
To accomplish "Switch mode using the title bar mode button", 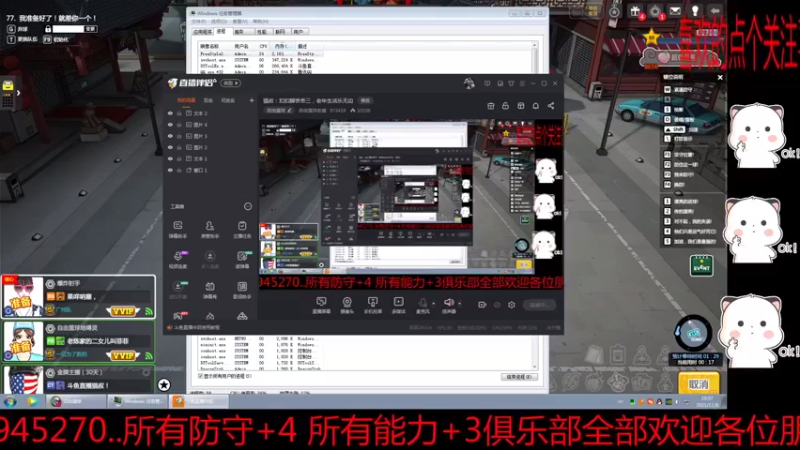I will pyautogui.click(x=231, y=83).
